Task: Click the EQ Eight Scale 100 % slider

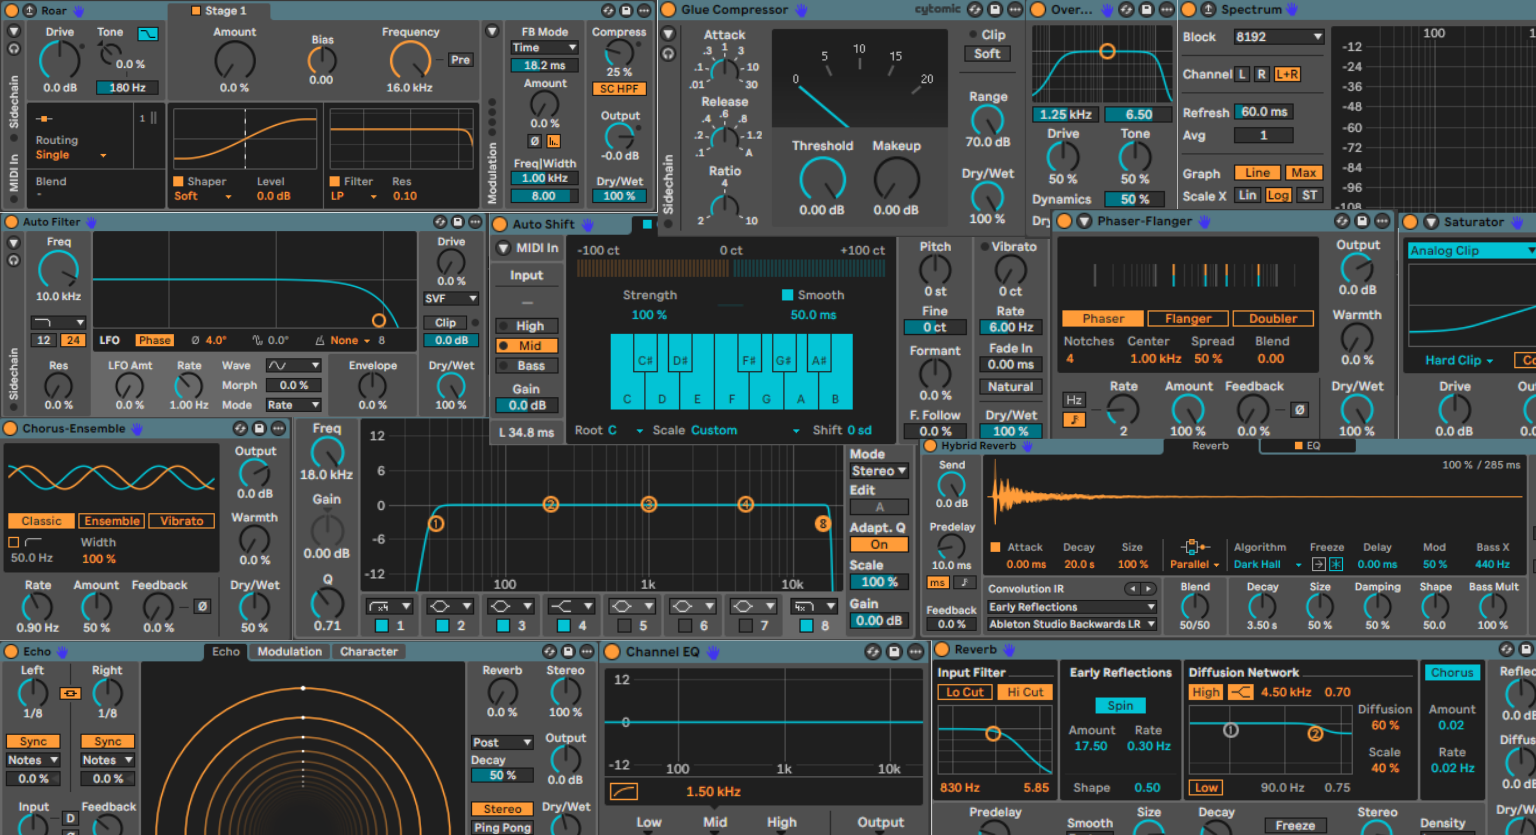Action: click(x=879, y=582)
